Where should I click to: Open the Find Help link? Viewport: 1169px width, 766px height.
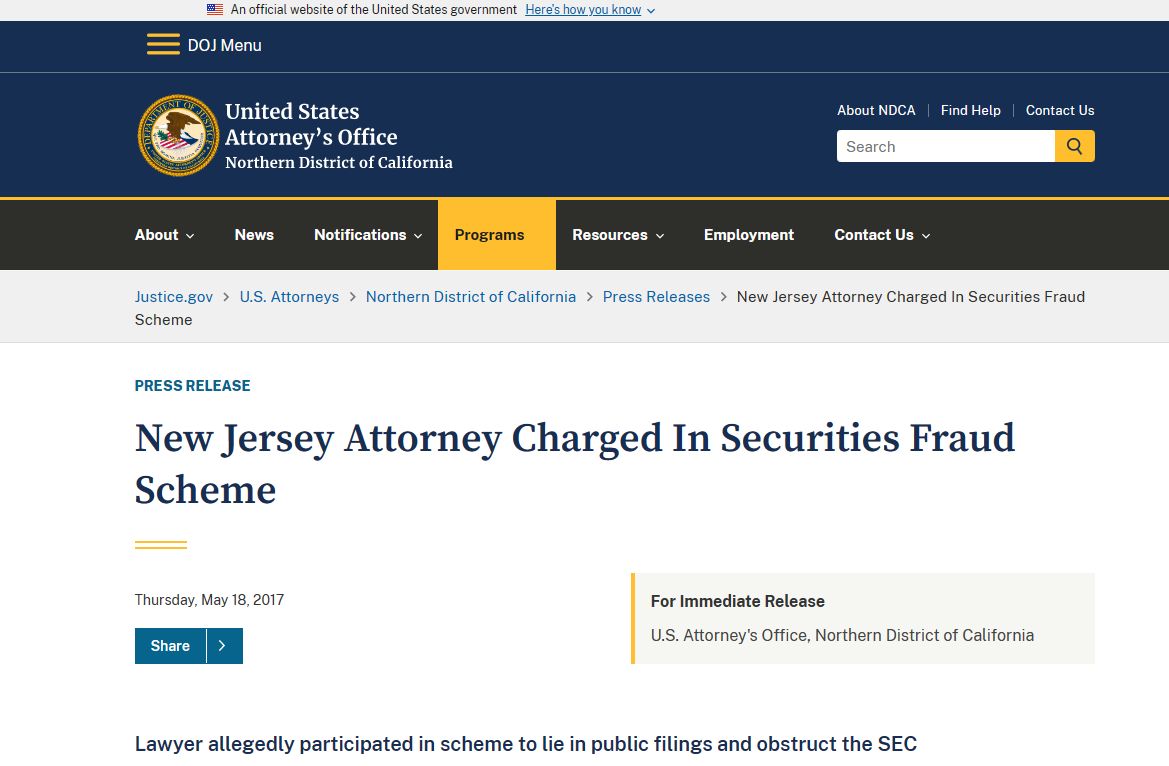tap(970, 110)
